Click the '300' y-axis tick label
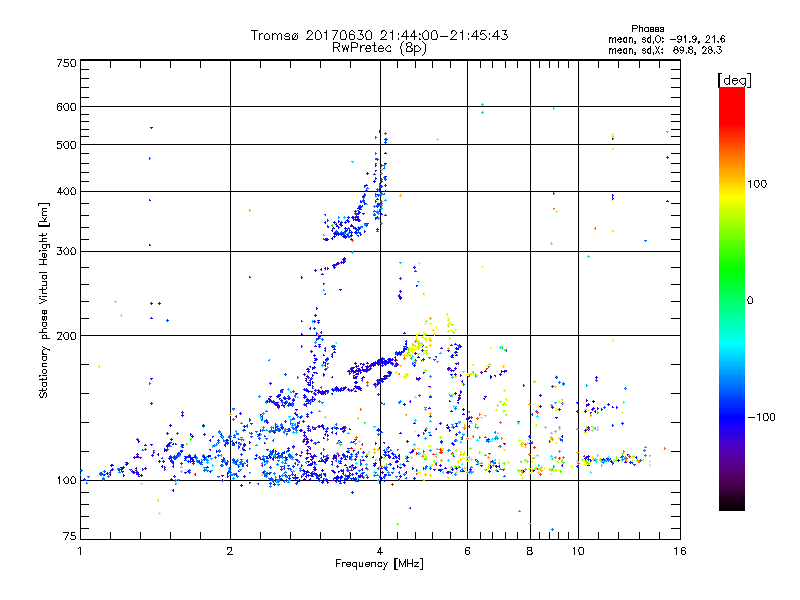 pyautogui.click(x=66, y=252)
